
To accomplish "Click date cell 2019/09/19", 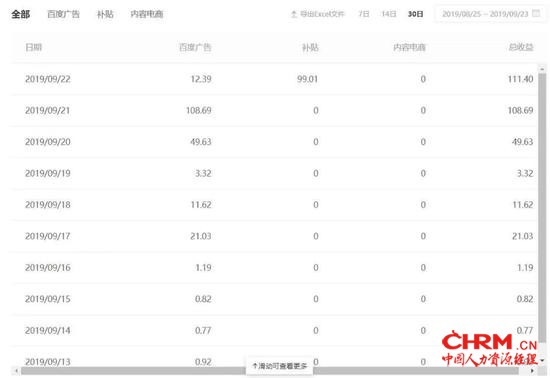I will point(48,173).
